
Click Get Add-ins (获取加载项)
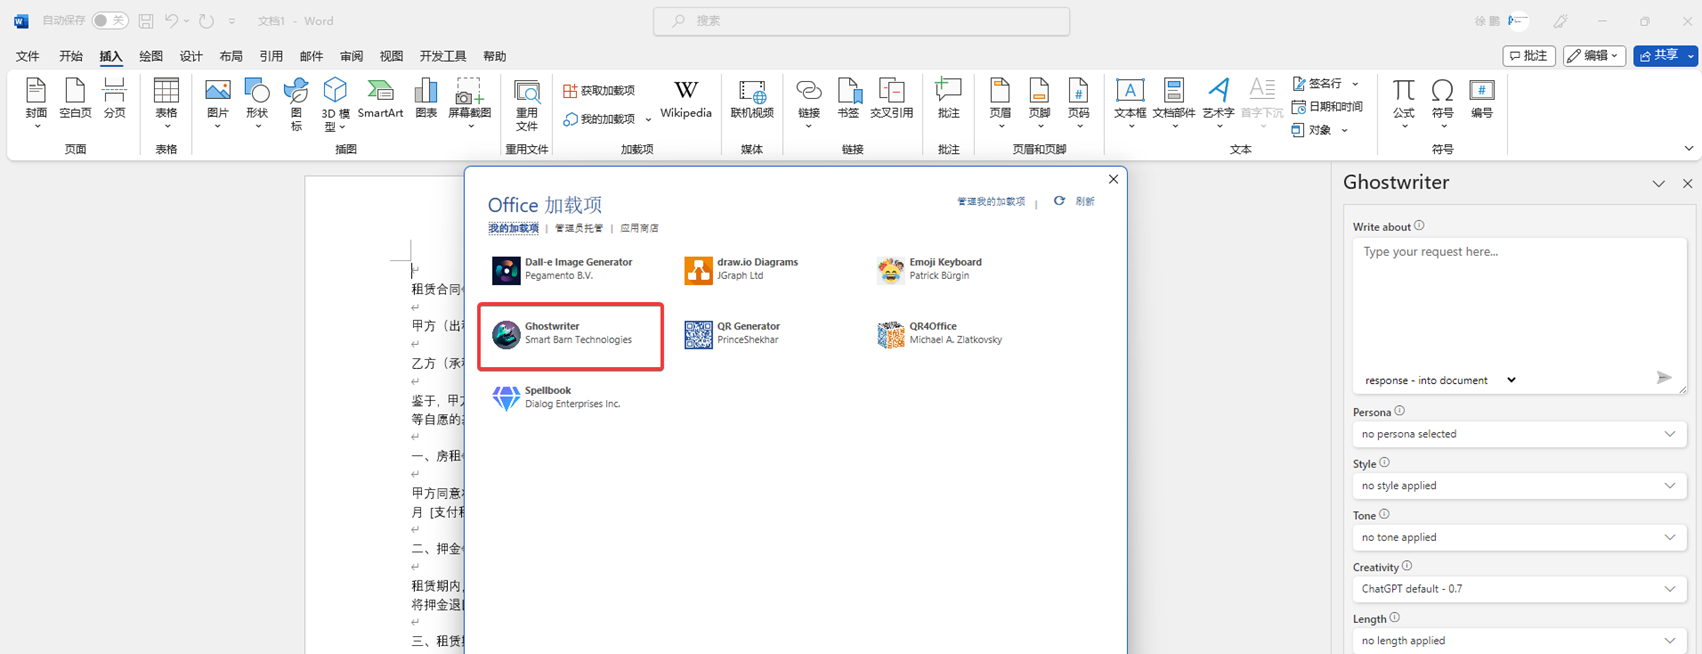pos(599,91)
